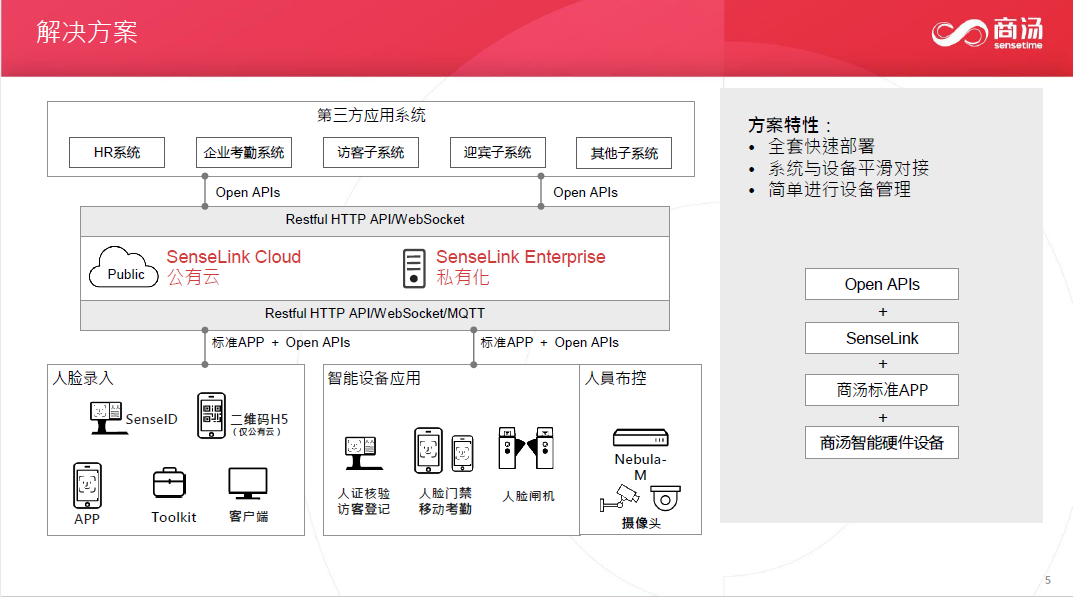
Task: Click the SenseLink box in right panel
Action: click(x=882, y=338)
